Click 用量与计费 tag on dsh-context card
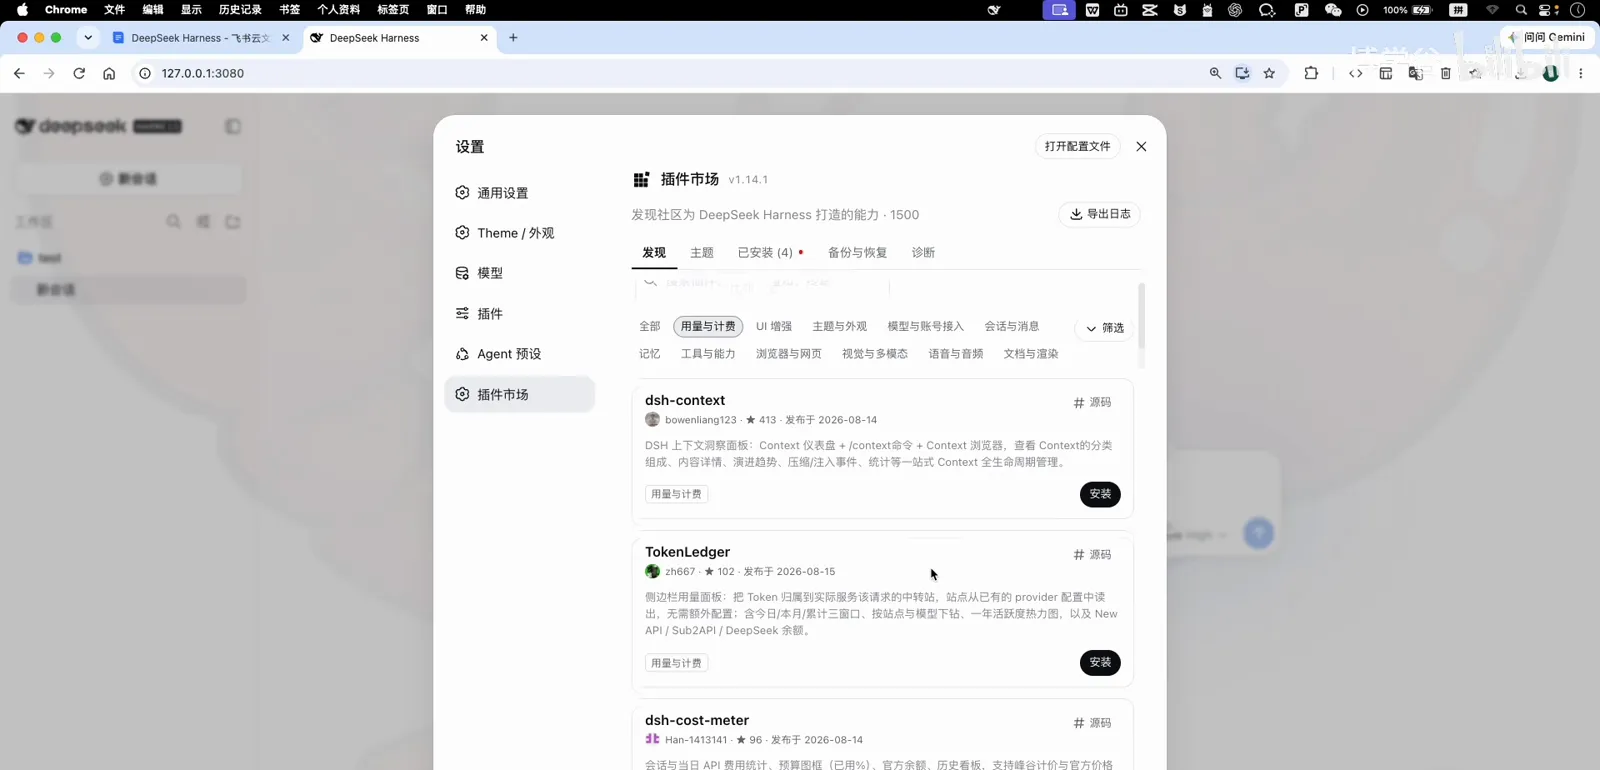The image size is (1600, 770). coord(677,494)
